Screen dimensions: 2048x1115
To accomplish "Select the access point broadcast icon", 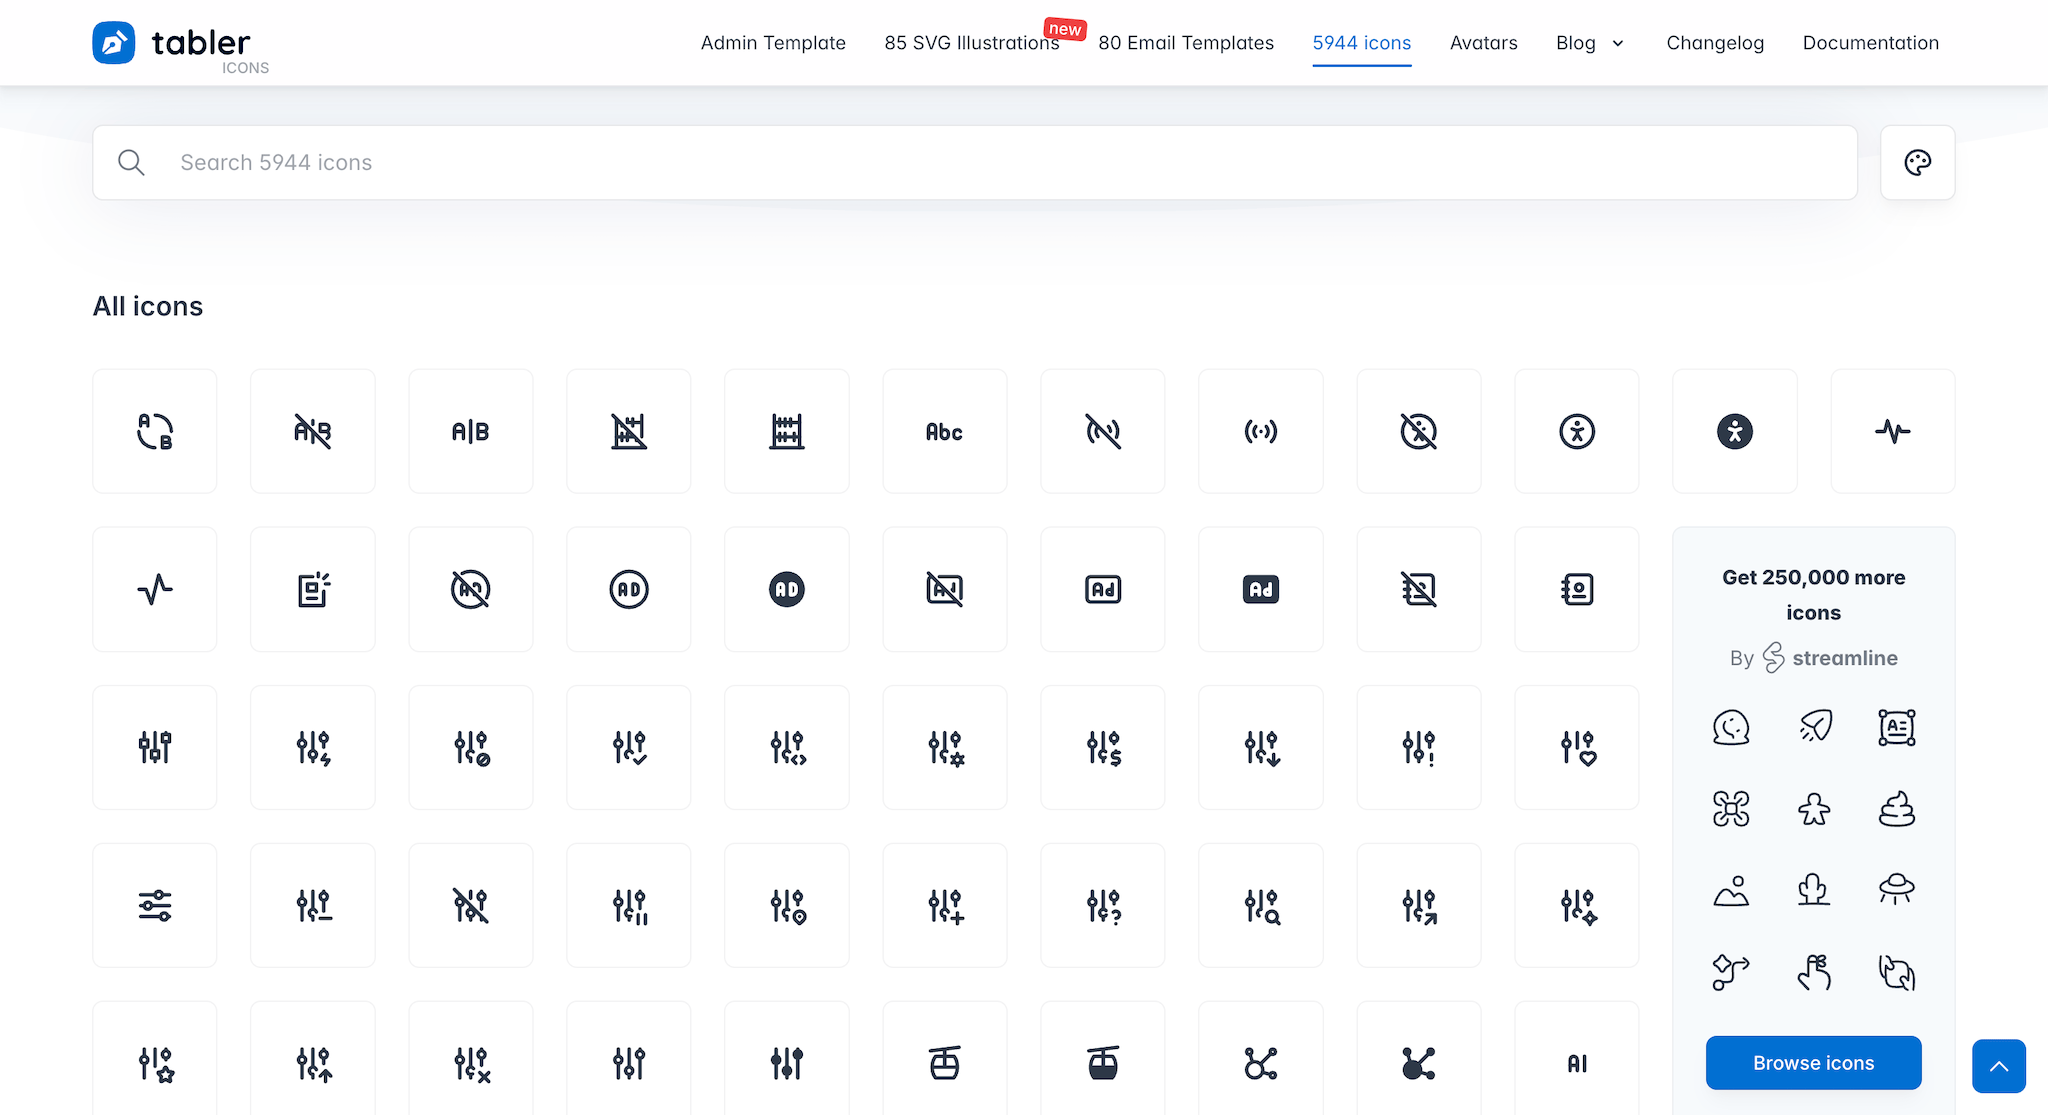I will (1261, 431).
